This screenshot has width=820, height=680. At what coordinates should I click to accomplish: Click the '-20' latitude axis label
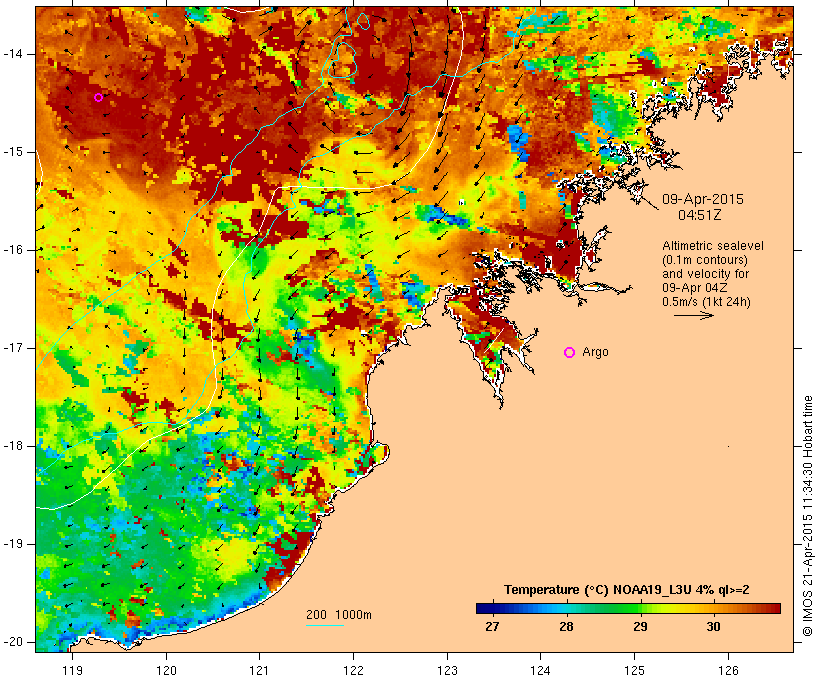coord(13,642)
